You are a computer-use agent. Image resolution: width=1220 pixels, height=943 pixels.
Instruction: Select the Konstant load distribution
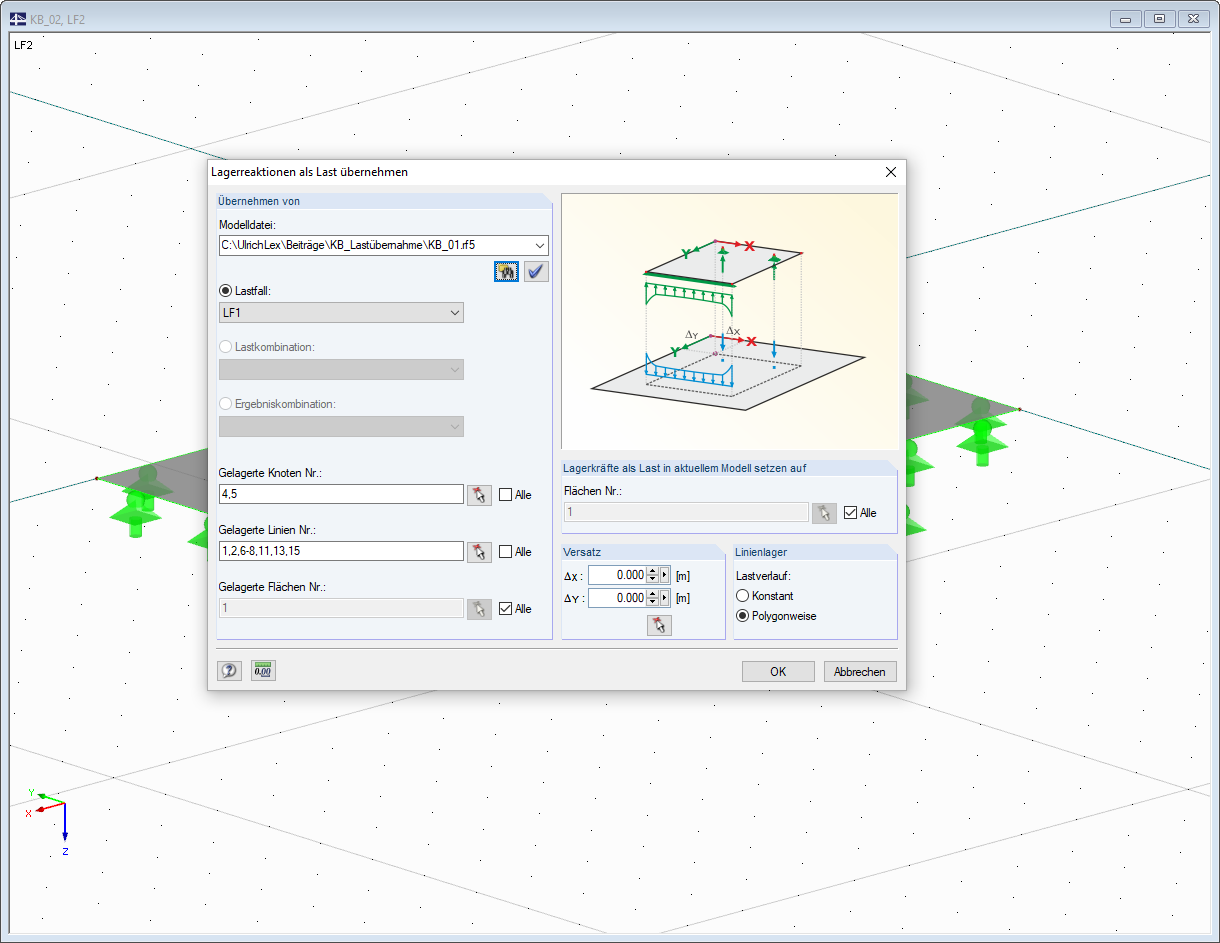pos(742,596)
